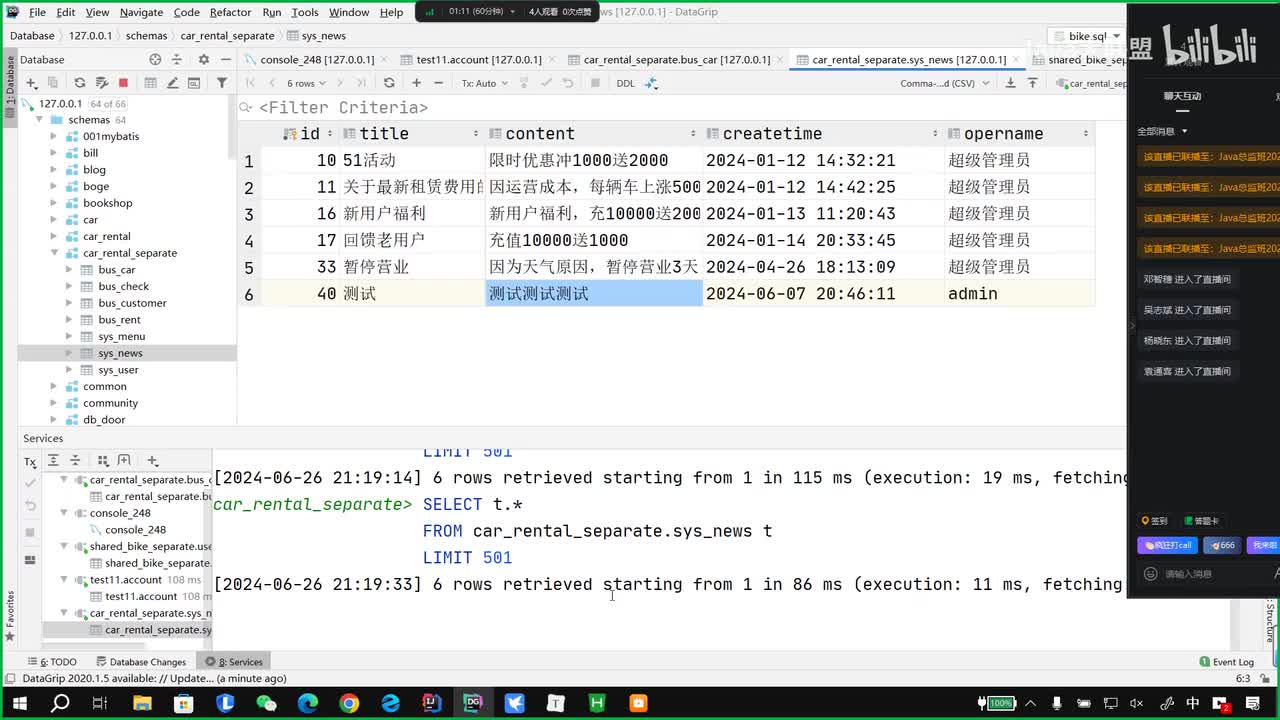Open Database Changes tool window
Viewport: 1280px width, 720px height.
coord(140,662)
